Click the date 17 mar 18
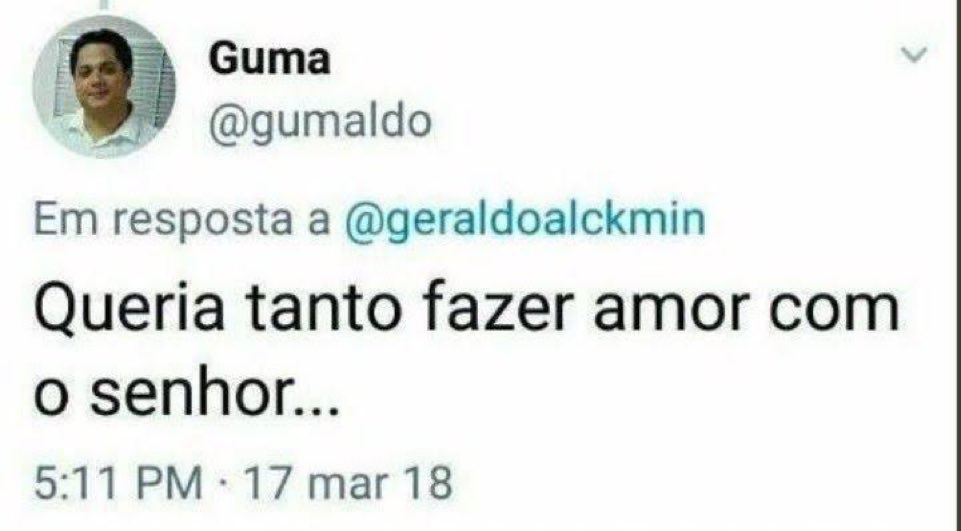The image size is (961, 531). coord(348,482)
